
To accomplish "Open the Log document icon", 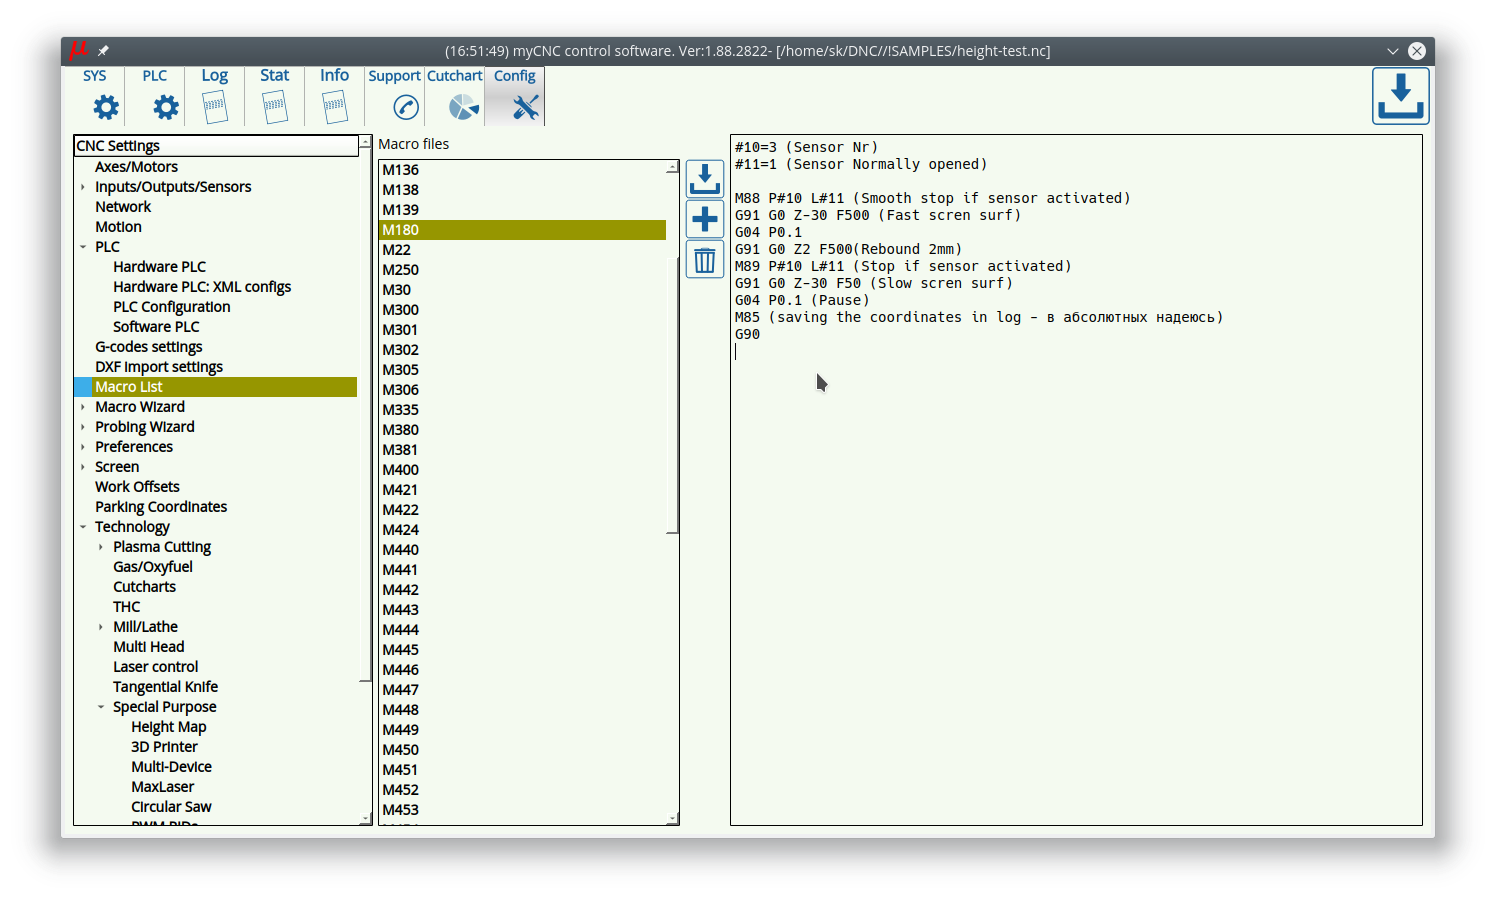I will tap(215, 107).
